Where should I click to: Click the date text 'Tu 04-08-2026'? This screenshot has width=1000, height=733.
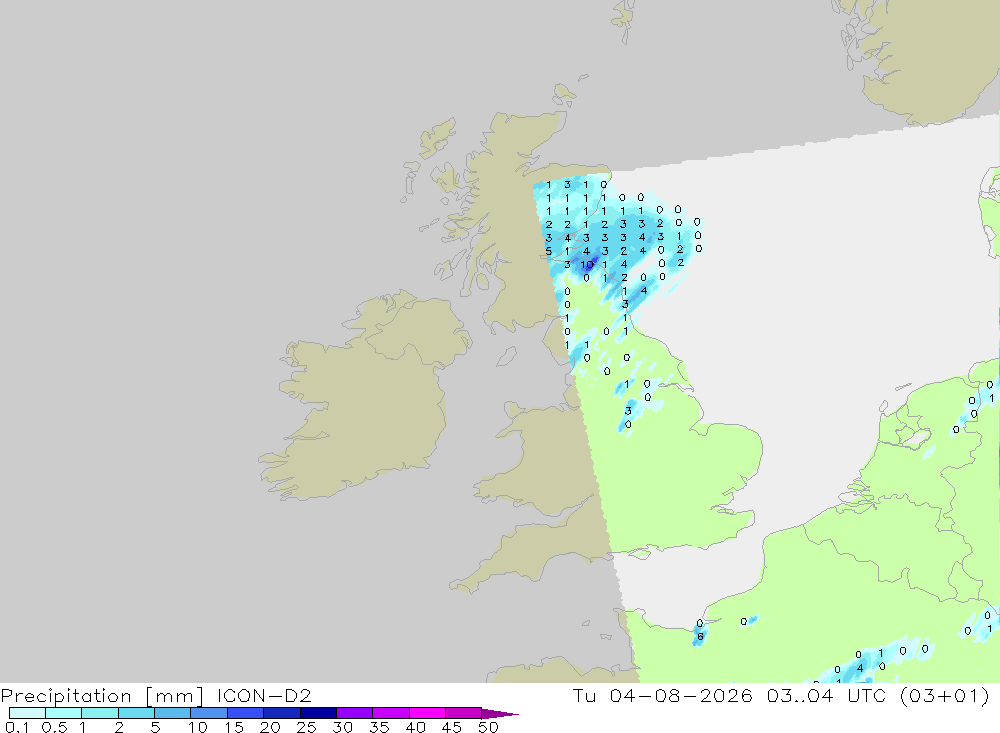663,695
